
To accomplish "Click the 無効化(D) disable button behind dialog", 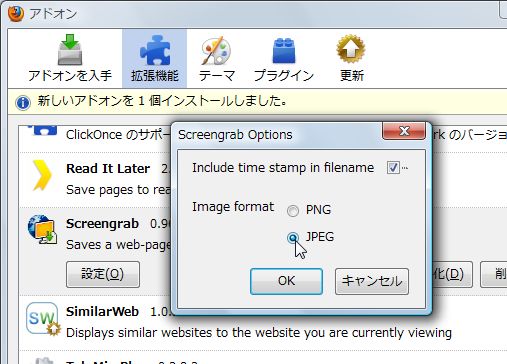I will pos(452,275).
